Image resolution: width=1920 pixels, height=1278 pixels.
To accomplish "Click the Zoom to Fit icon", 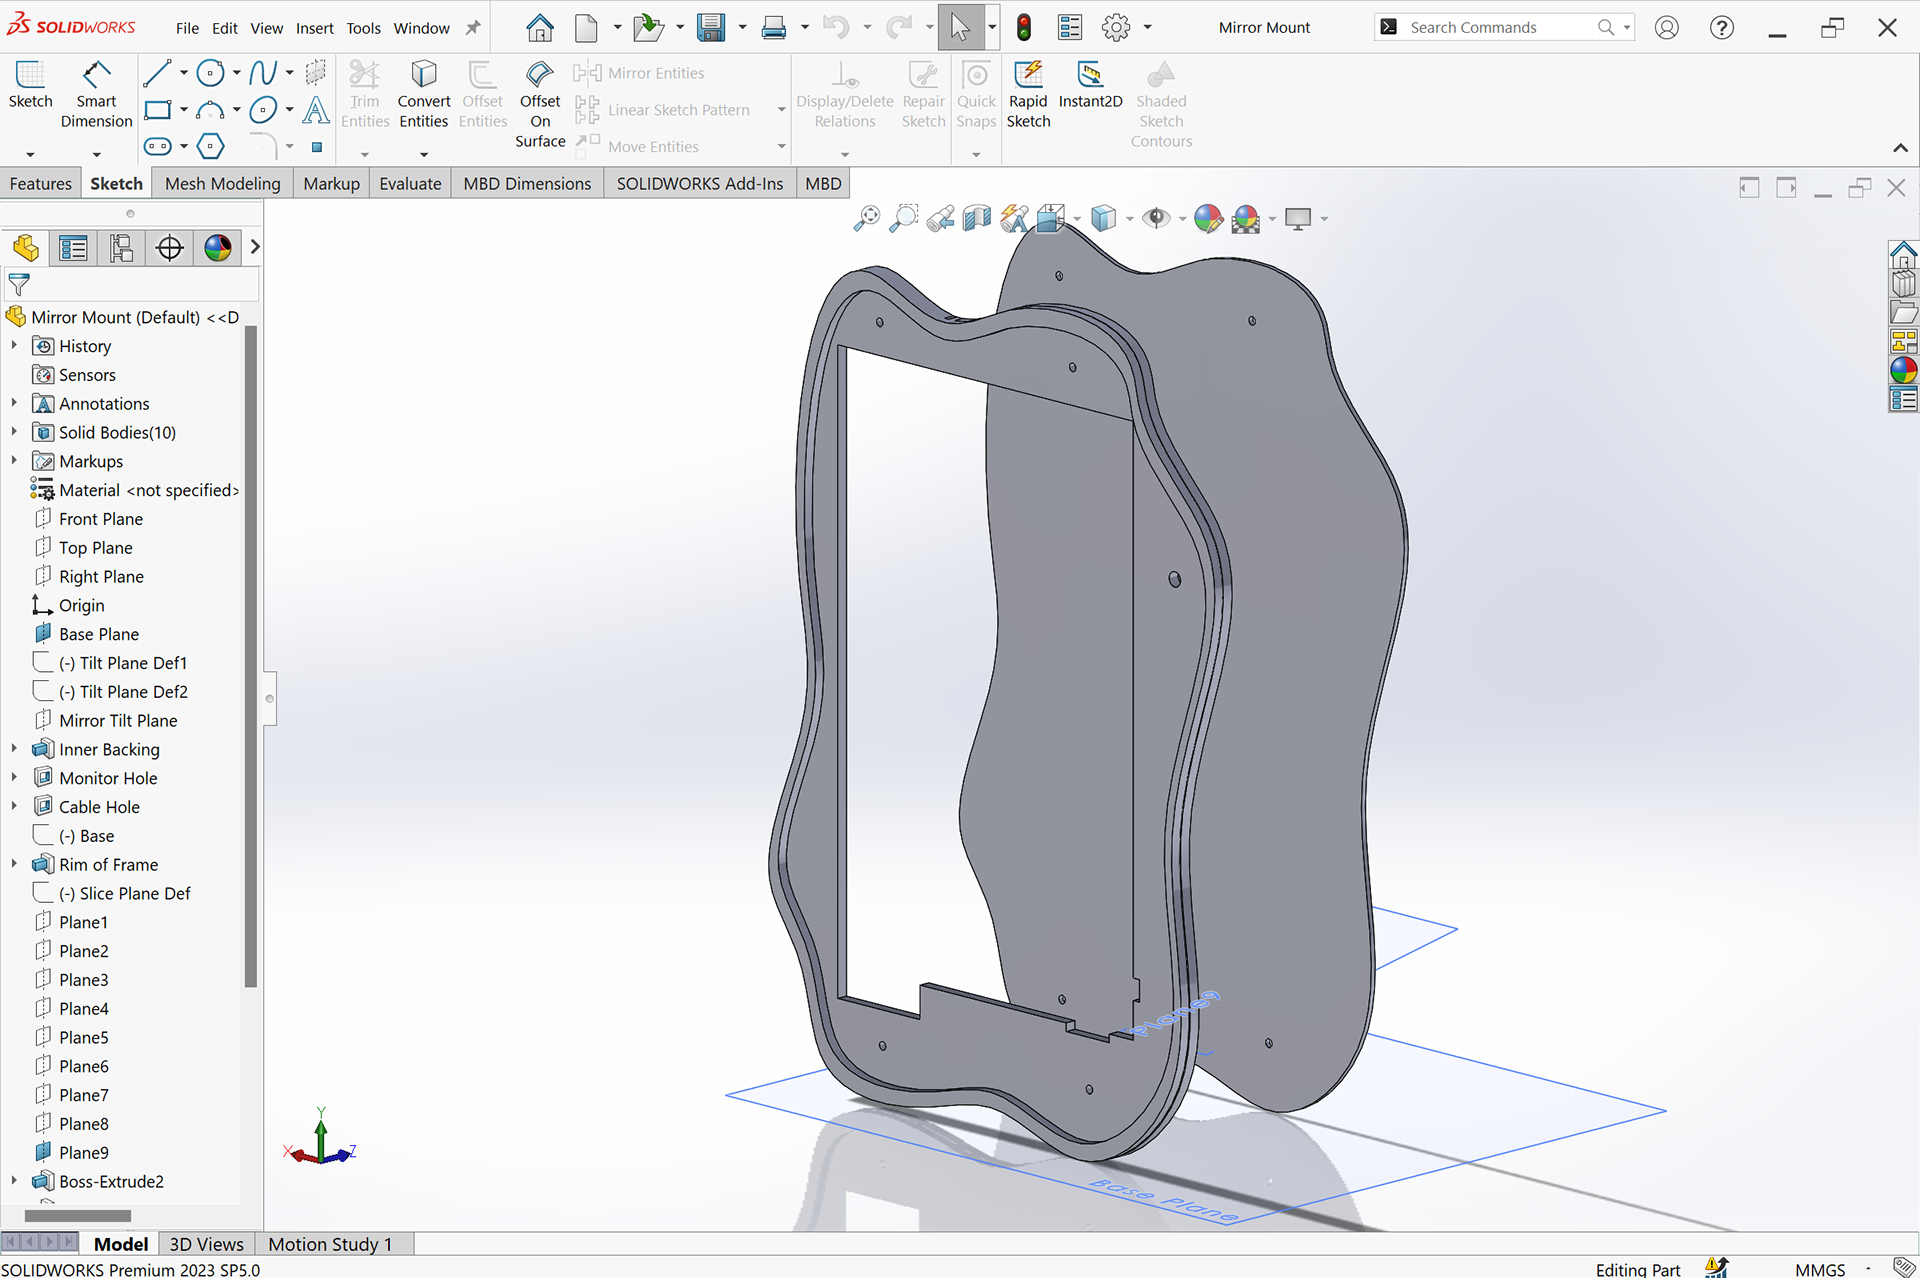I will tap(866, 218).
